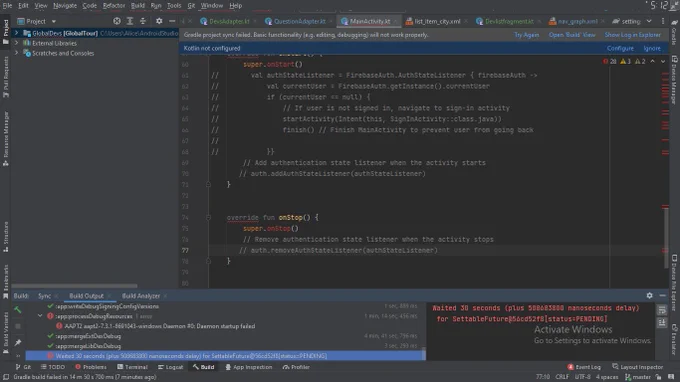The width and height of the screenshot is (680, 382).
Task: Toggle fold marker at line 78
Action: (x=208, y=261)
